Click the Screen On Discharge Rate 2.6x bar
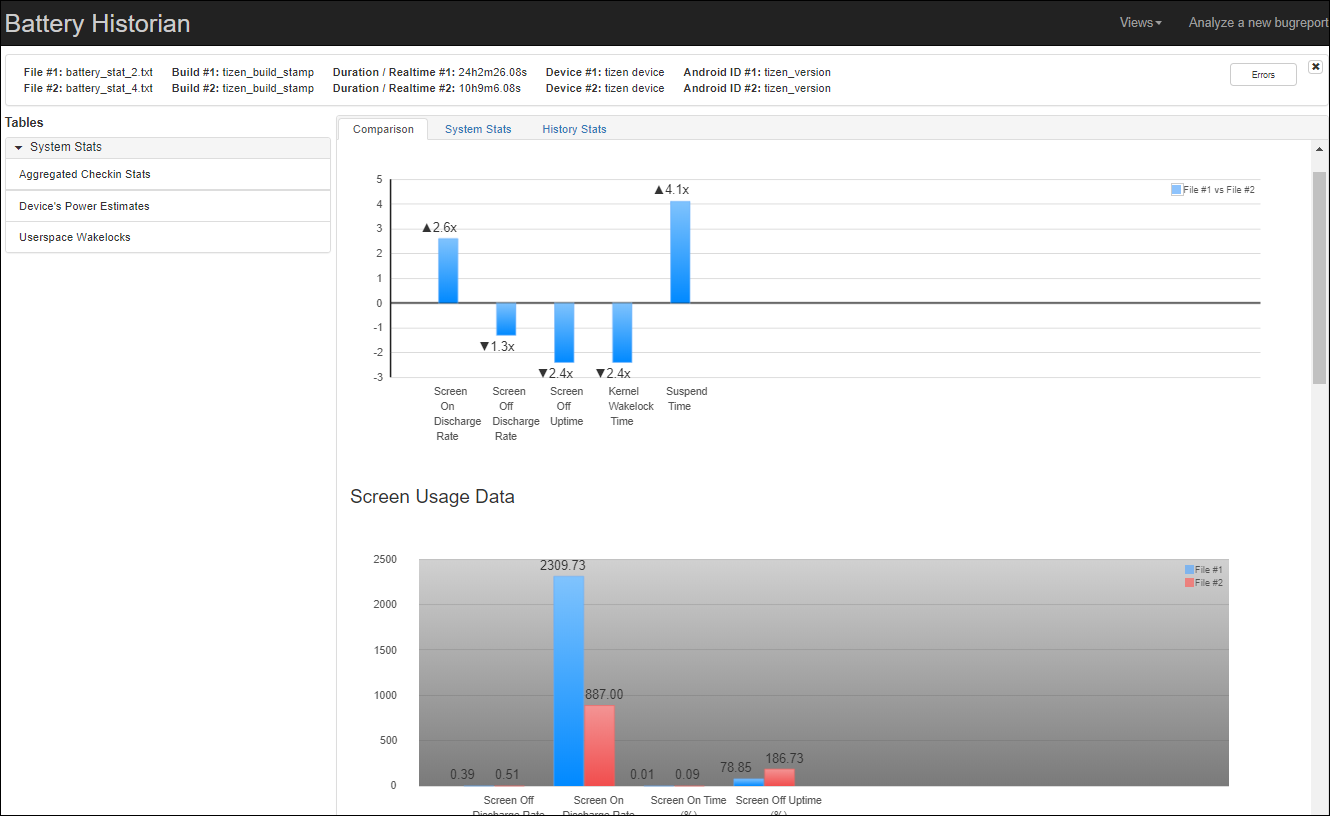The height and width of the screenshot is (816, 1330). [x=448, y=270]
